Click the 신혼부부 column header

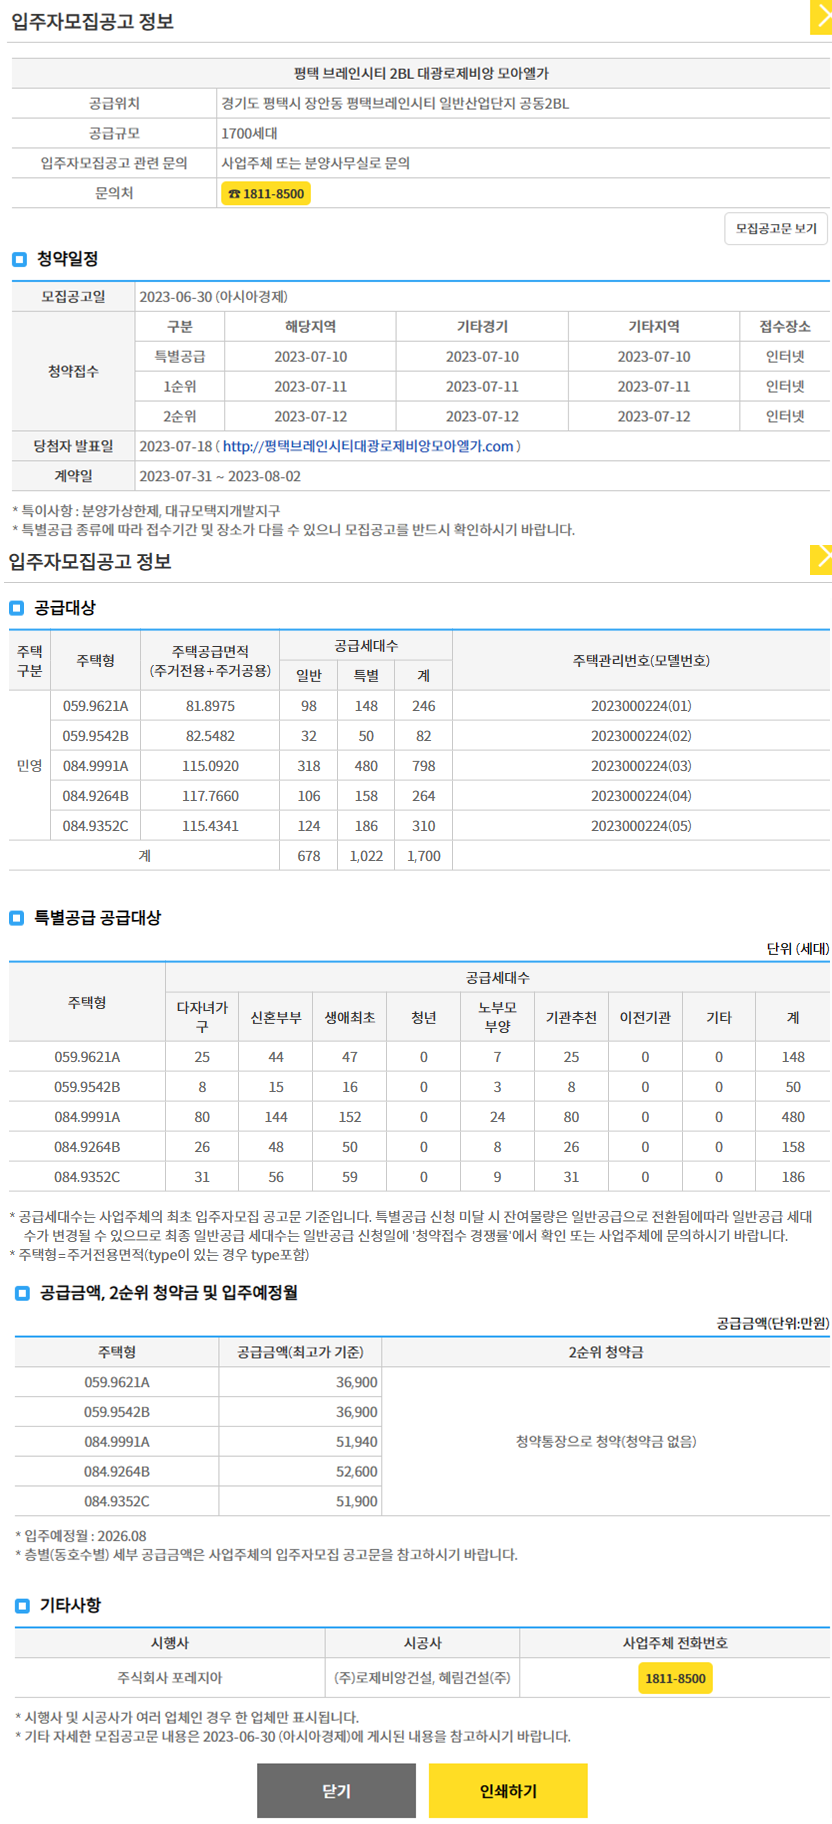[x=276, y=1017]
